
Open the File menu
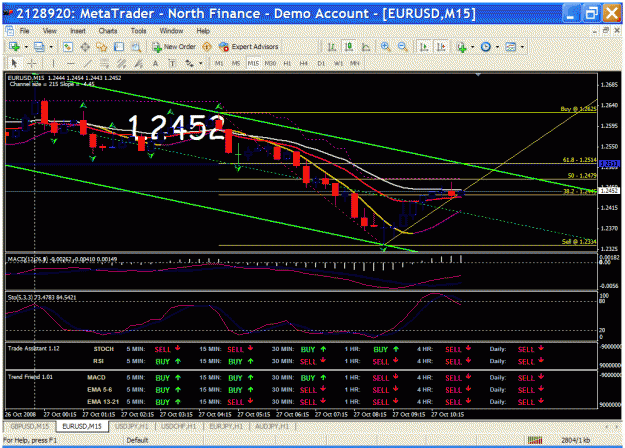(24, 31)
